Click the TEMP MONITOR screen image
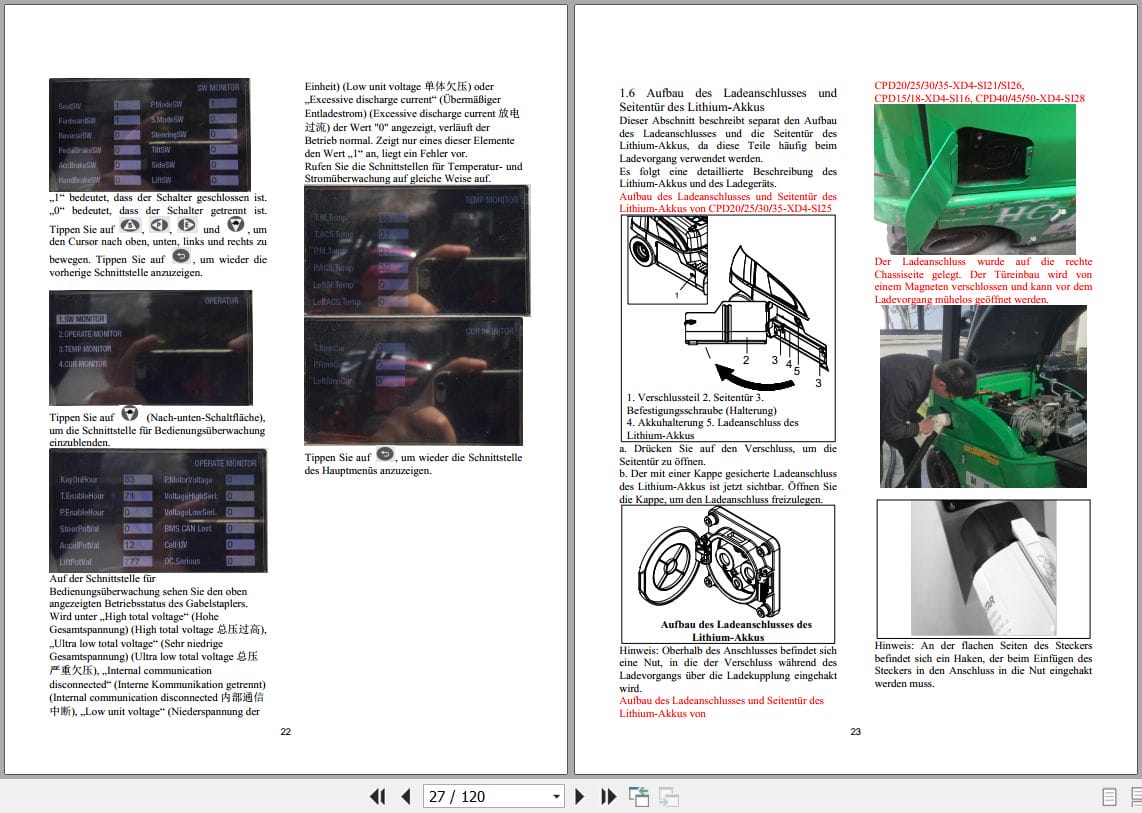This screenshot has width=1142, height=813. pos(417,251)
